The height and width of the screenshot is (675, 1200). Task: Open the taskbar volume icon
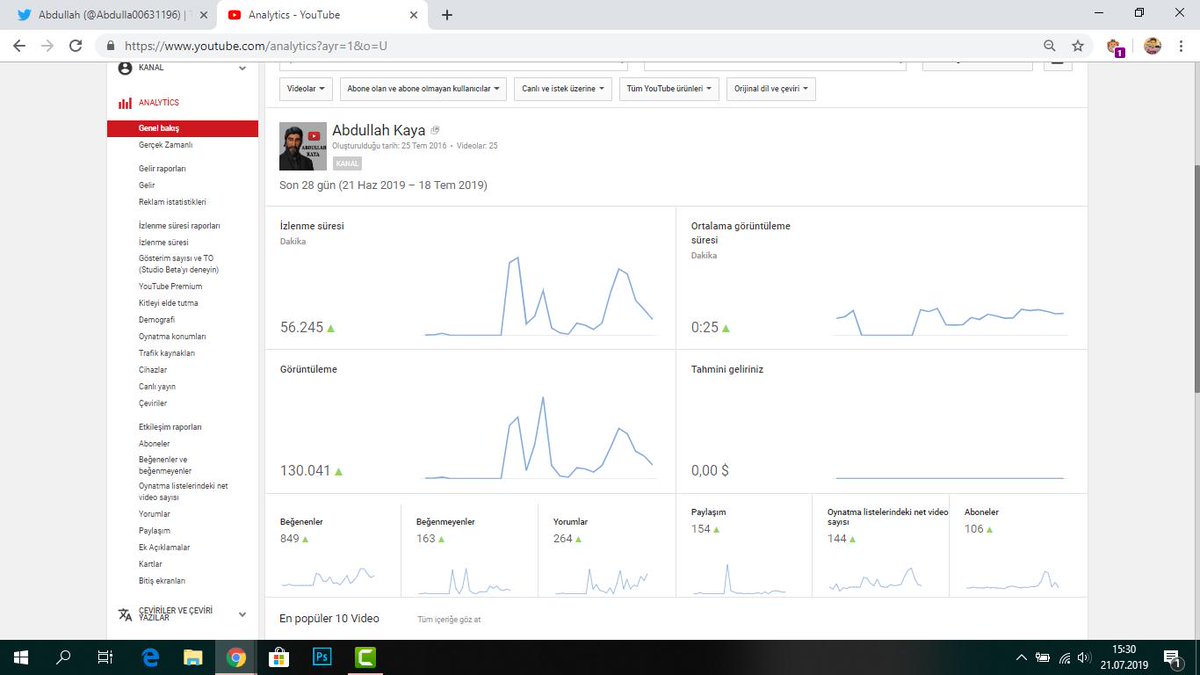[x=1084, y=657]
